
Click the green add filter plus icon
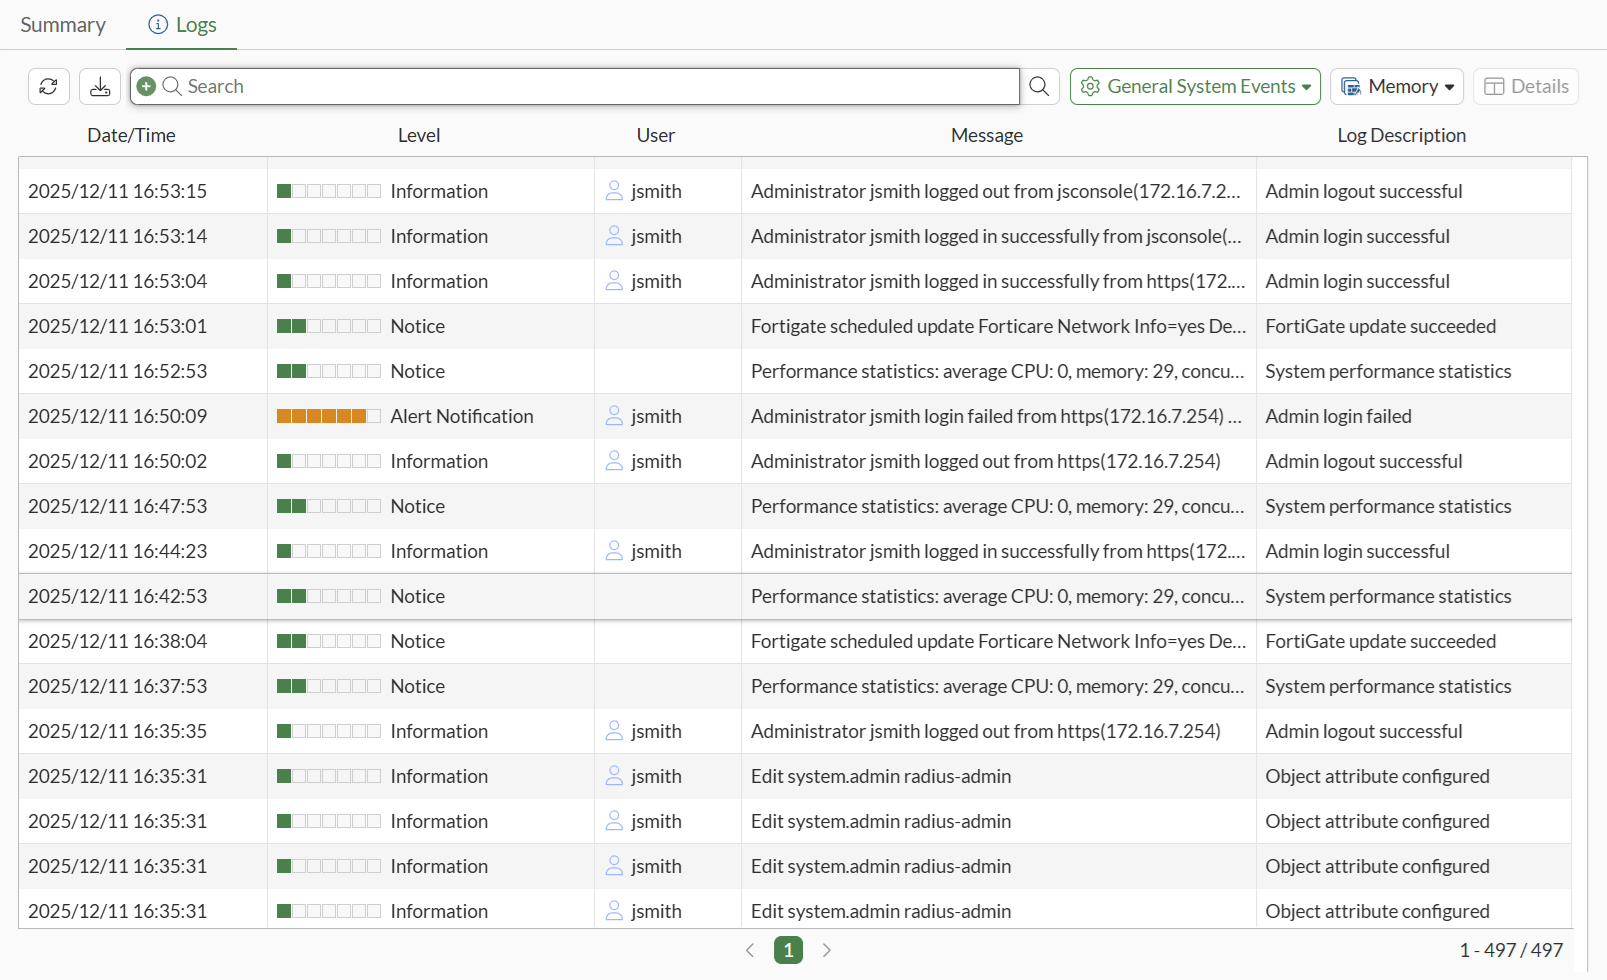tap(146, 87)
